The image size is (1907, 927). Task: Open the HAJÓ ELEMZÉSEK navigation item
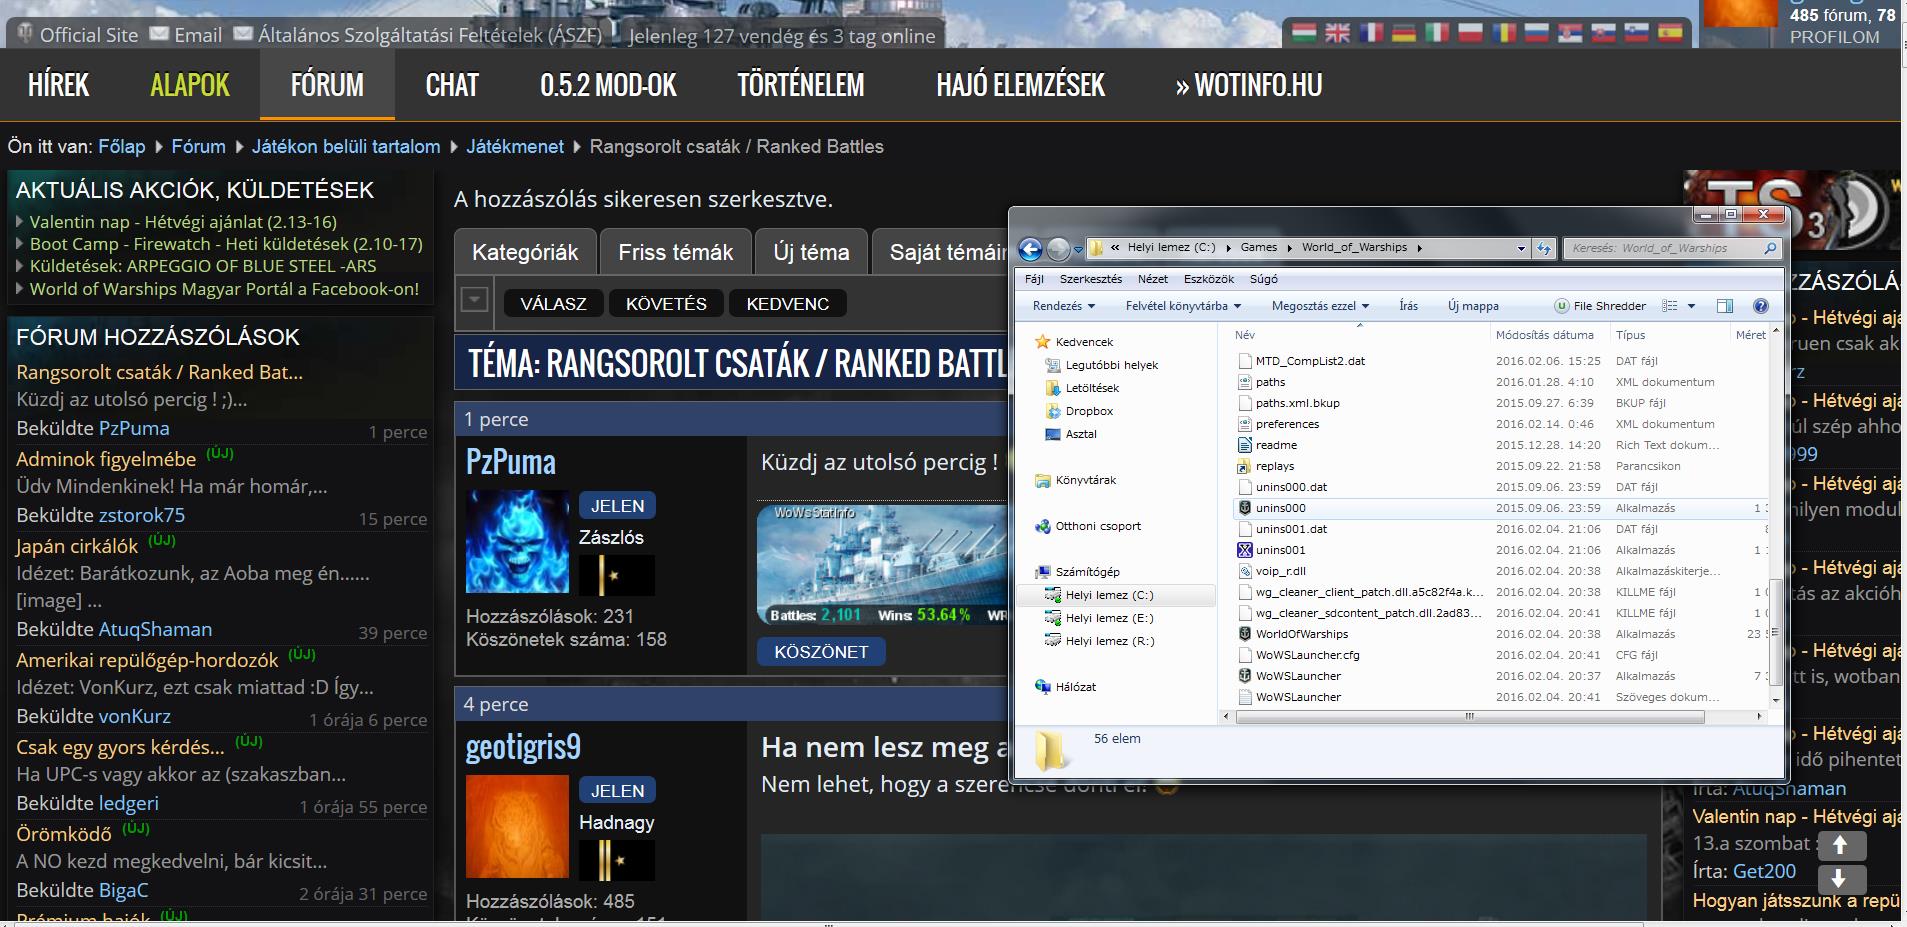[1020, 85]
